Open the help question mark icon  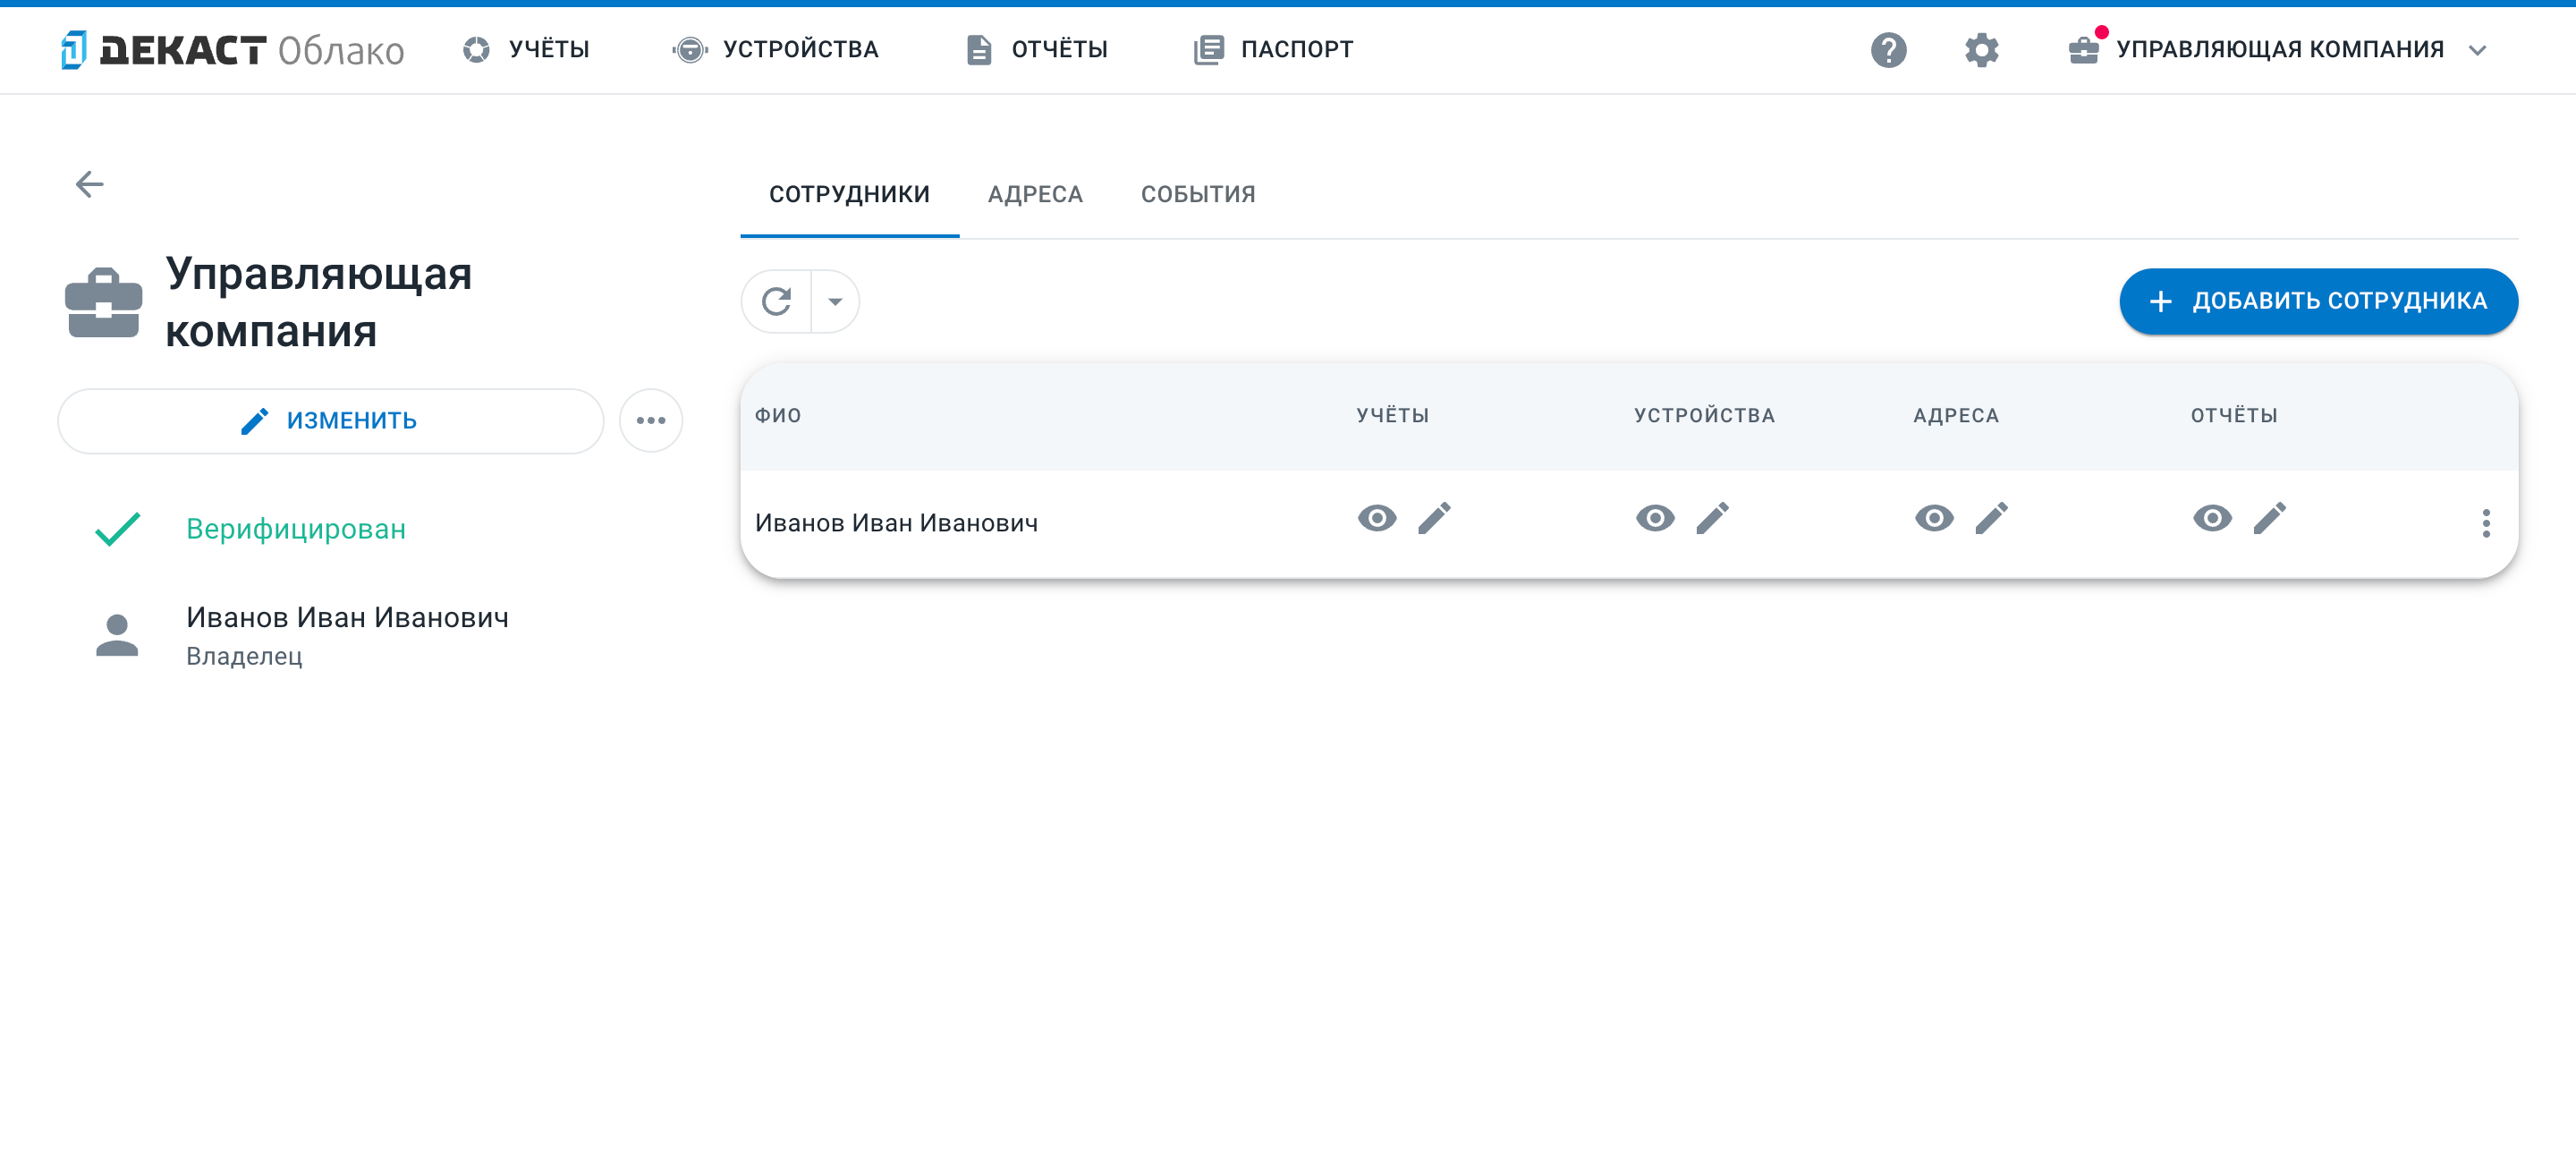pos(1888,50)
